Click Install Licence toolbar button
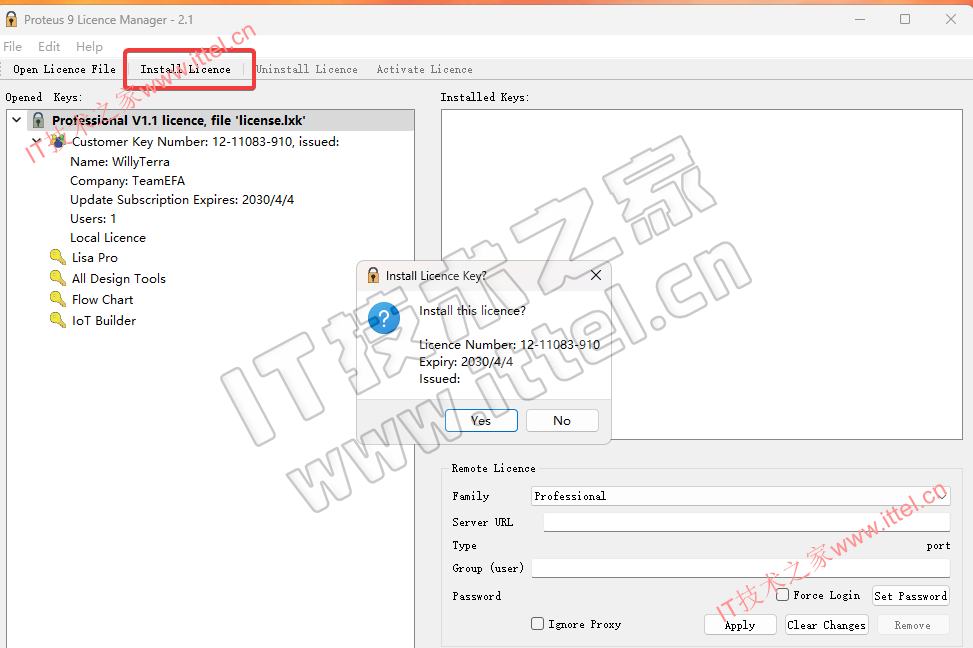The width and height of the screenshot is (973, 648). click(x=186, y=69)
